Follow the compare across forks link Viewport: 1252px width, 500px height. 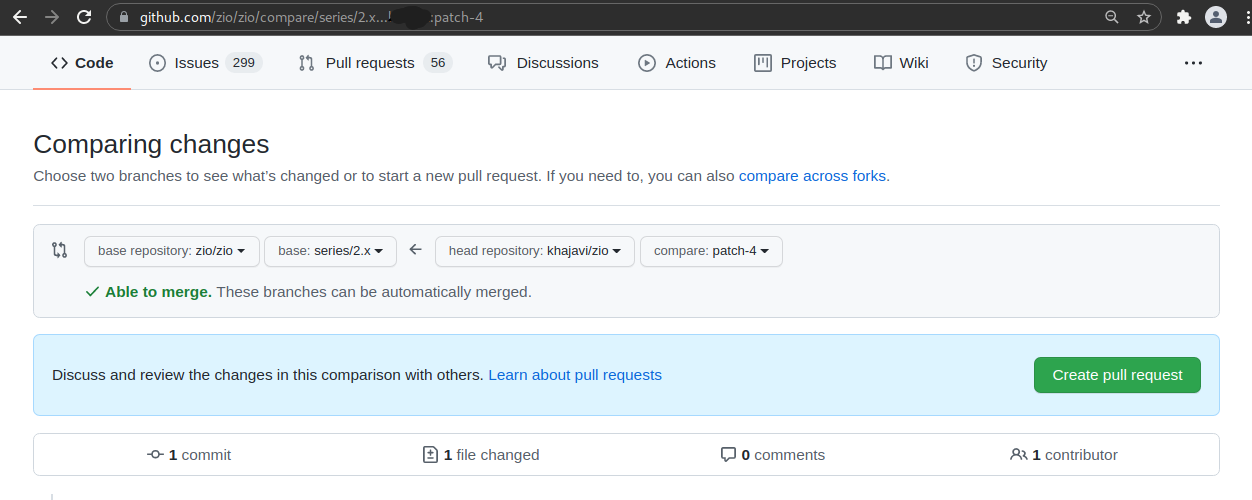pyautogui.click(x=812, y=176)
